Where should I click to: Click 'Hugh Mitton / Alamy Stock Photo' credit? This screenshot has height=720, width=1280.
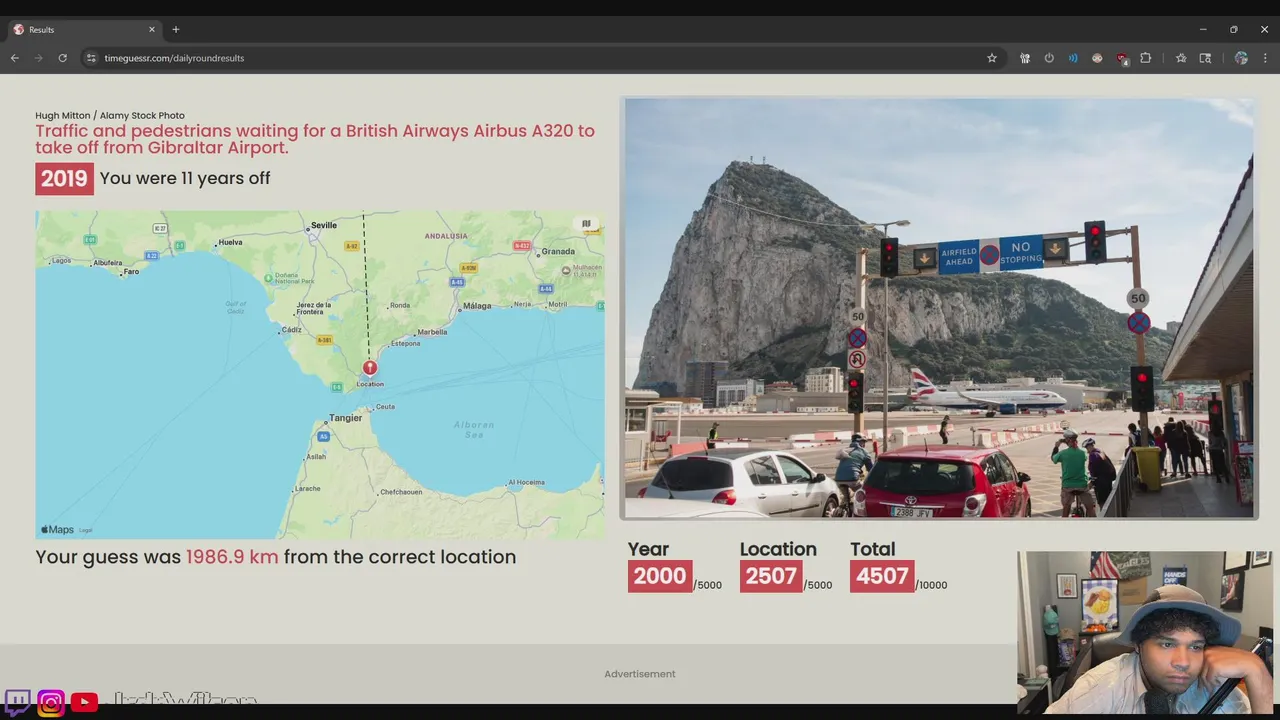(x=110, y=116)
